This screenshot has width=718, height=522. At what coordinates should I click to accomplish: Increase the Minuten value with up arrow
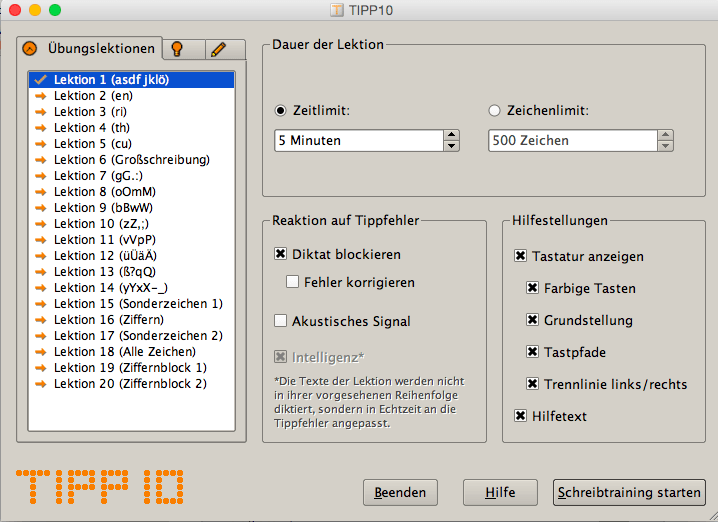point(451,135)
